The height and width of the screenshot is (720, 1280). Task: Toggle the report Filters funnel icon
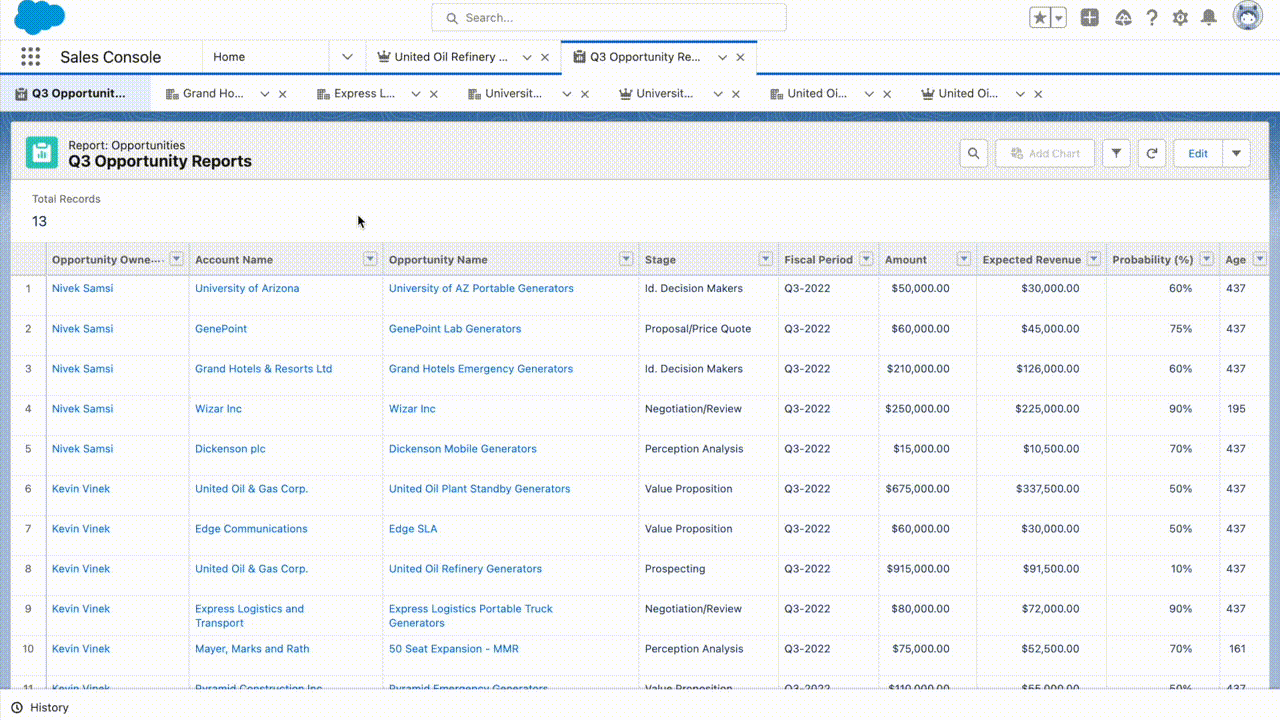pyautogui.click(x=1116, y=153)
